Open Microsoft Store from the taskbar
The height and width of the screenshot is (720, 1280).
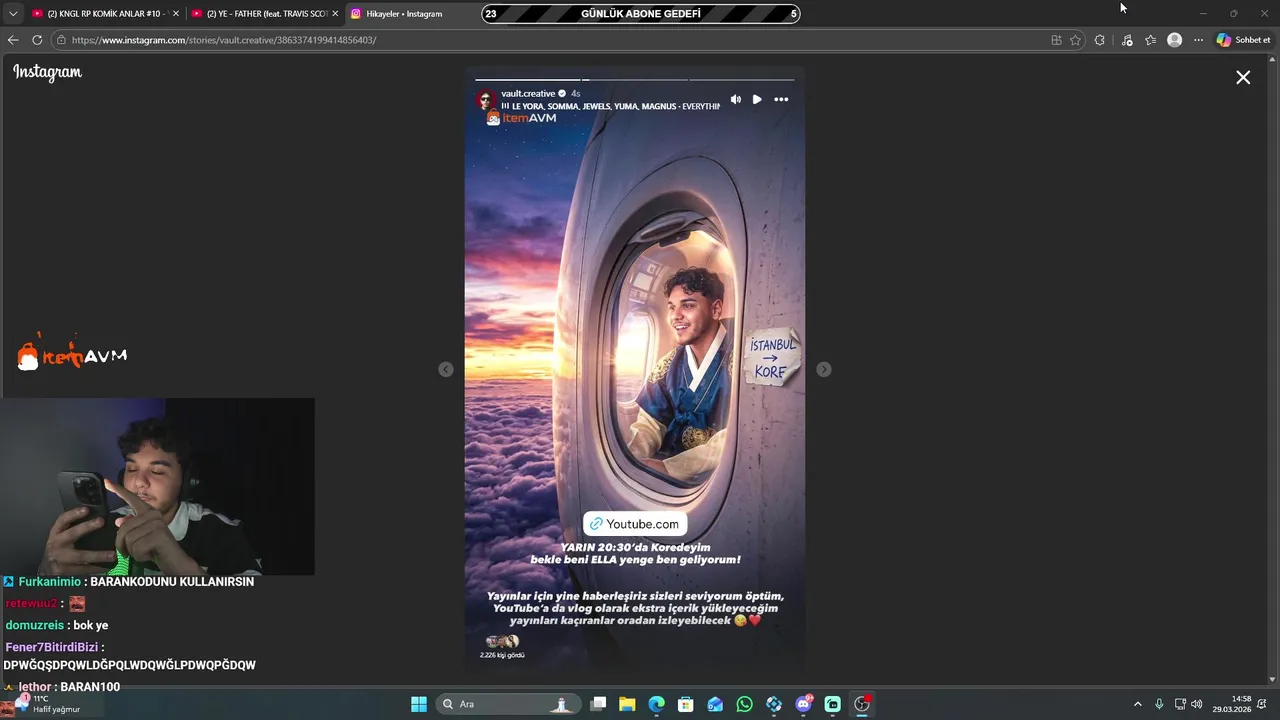point(685,704)
